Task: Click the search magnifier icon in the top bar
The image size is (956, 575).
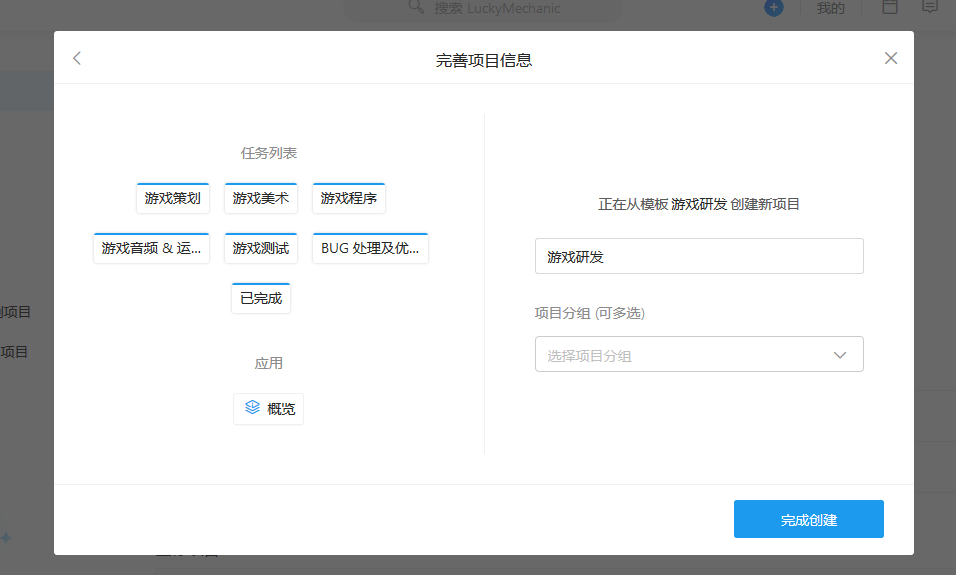Action: pos(416,7)
